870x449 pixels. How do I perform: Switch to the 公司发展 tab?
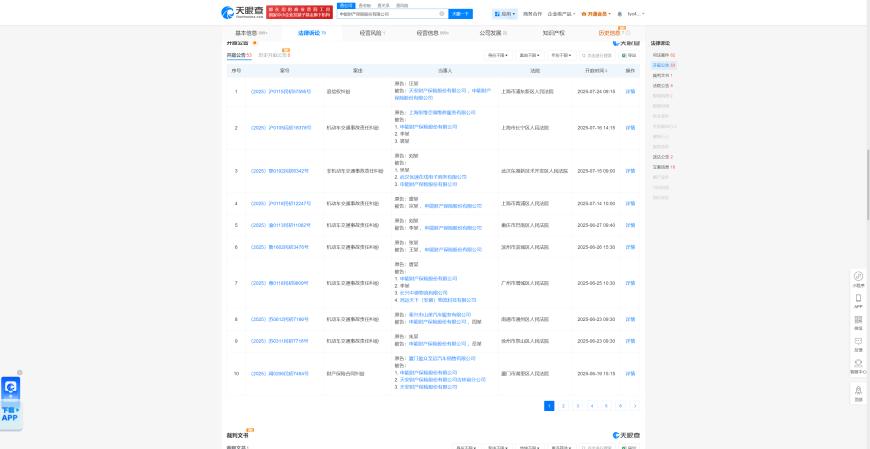[493, 33]
